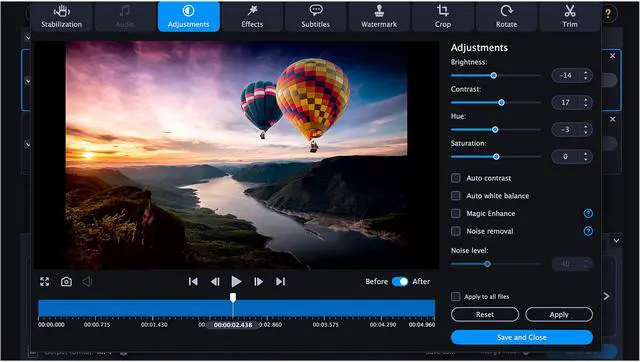Open the Rotate tab
The width and height of the screenshot is (640, 362).
[x=507, y=17]
